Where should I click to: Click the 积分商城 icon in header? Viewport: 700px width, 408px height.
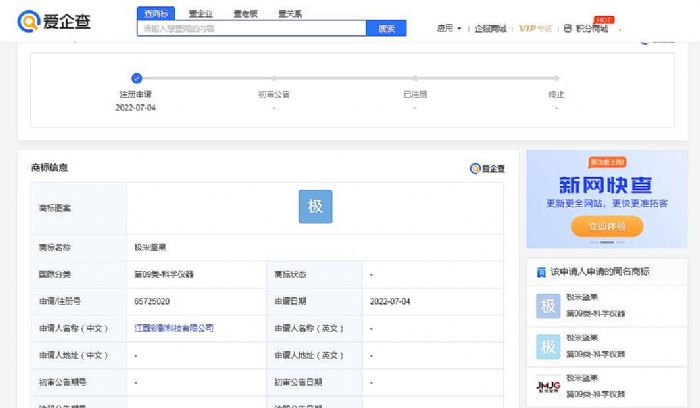point(568,28)
